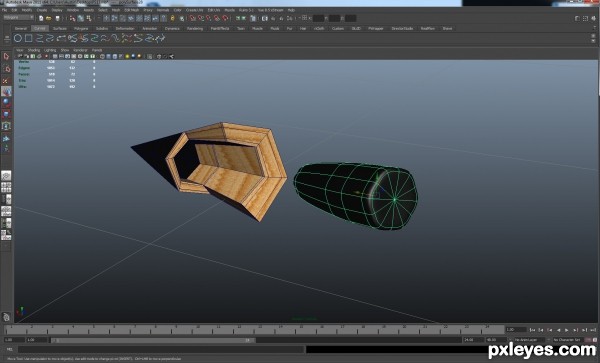Select the NURBS circle shelf icon
Image resolution: width=600 pixels, height=363 pixels.
pos(18,38)
